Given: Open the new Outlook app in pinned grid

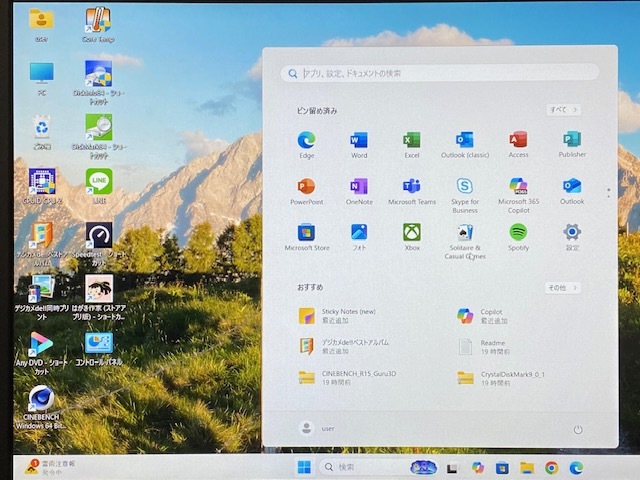Looking at the screenshot, I should [572, 191].
